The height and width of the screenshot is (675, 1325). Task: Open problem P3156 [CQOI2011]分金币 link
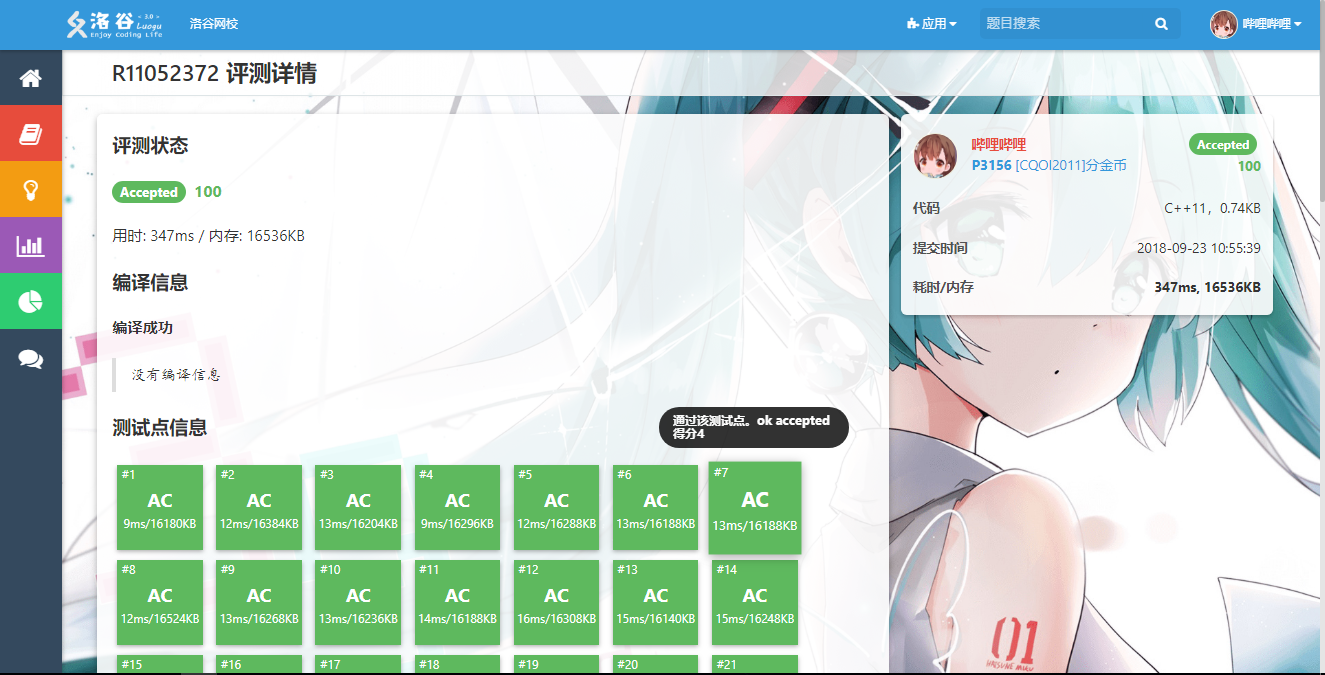1049,165
